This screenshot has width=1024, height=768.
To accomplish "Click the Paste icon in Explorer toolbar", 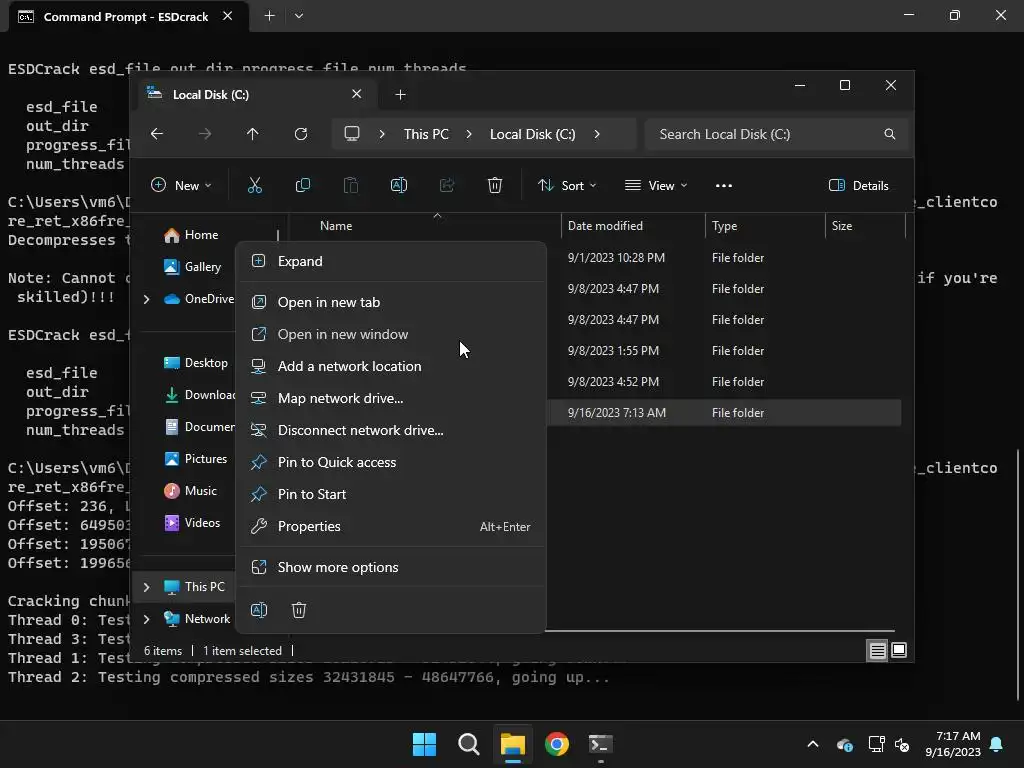I will 351,185.
